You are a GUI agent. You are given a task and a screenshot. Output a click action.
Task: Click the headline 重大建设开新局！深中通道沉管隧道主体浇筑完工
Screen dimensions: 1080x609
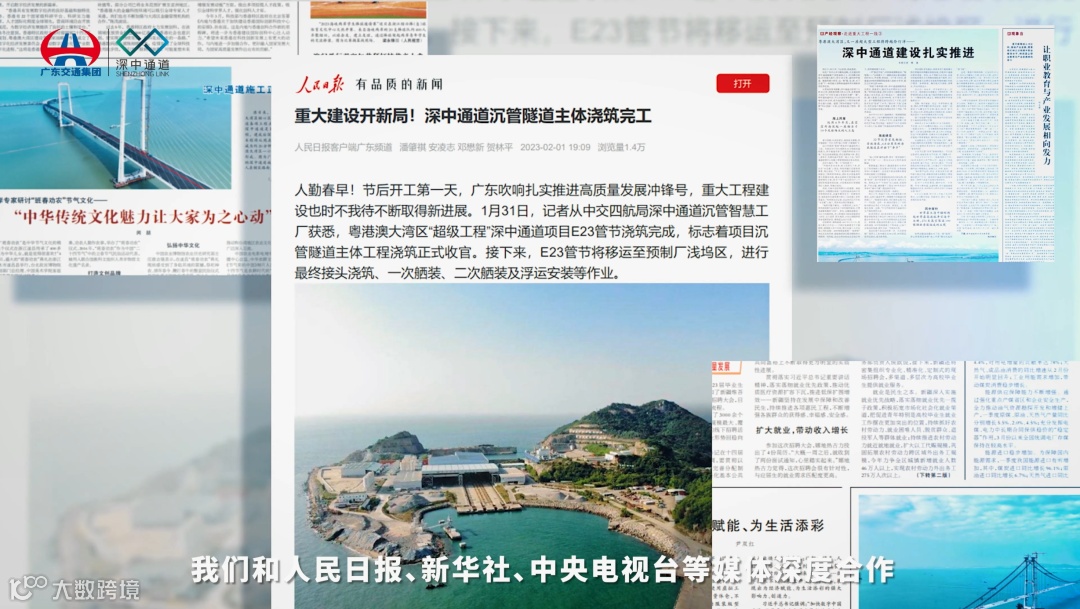coord(473,116)
